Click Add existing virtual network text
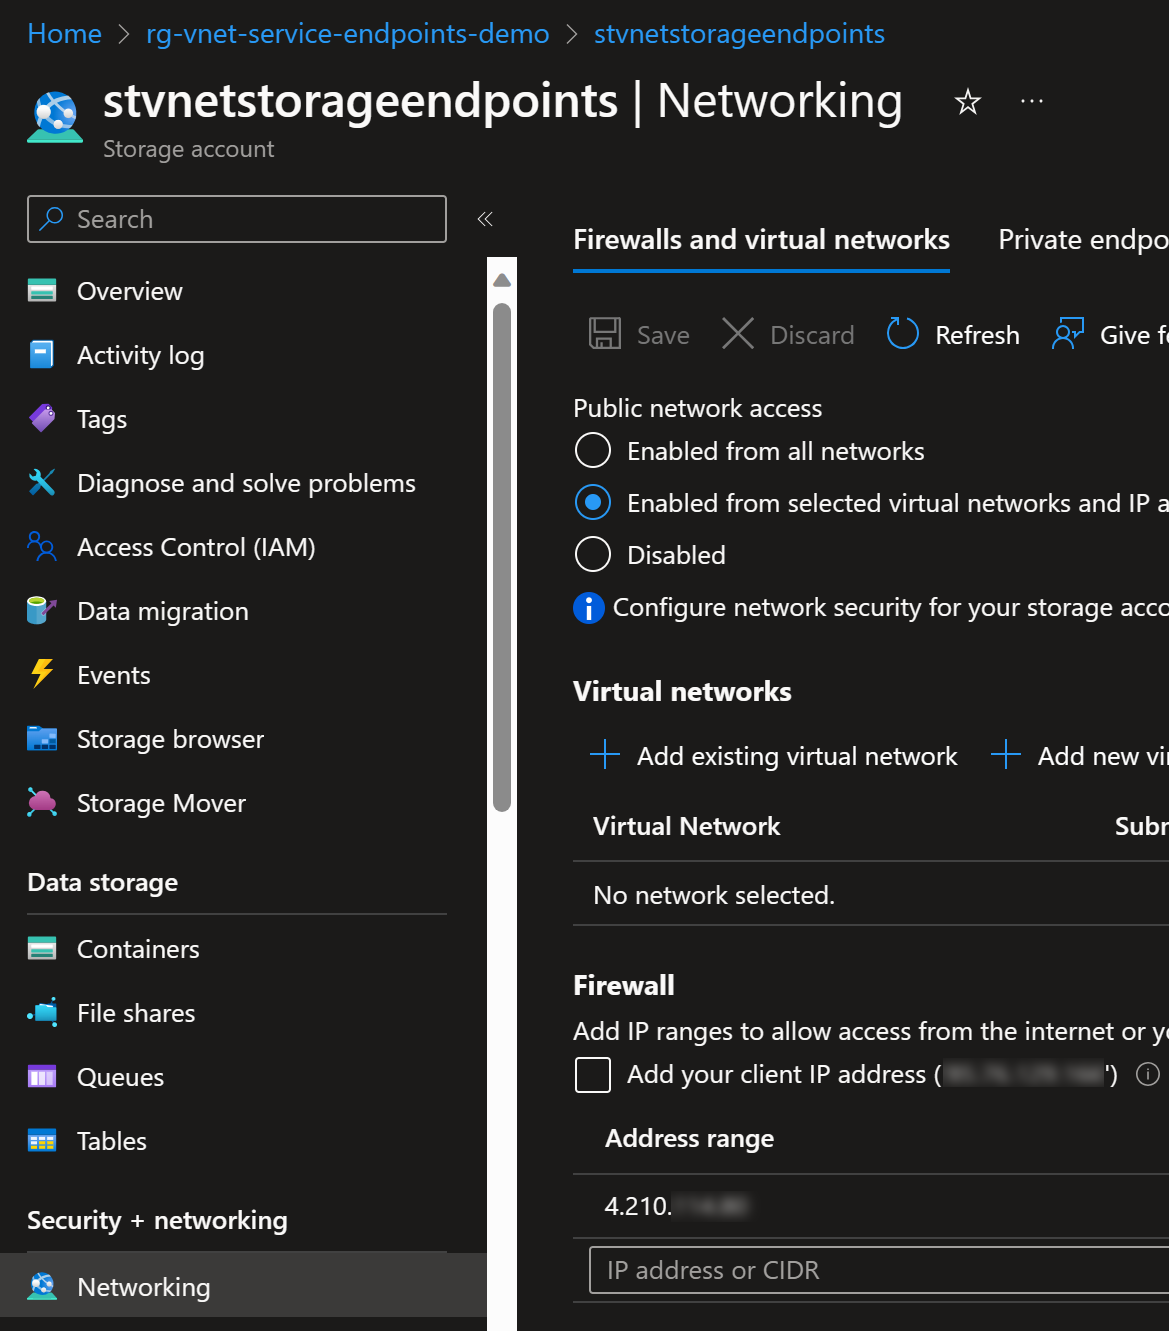 pyautogui.click(x=797, y=756)
